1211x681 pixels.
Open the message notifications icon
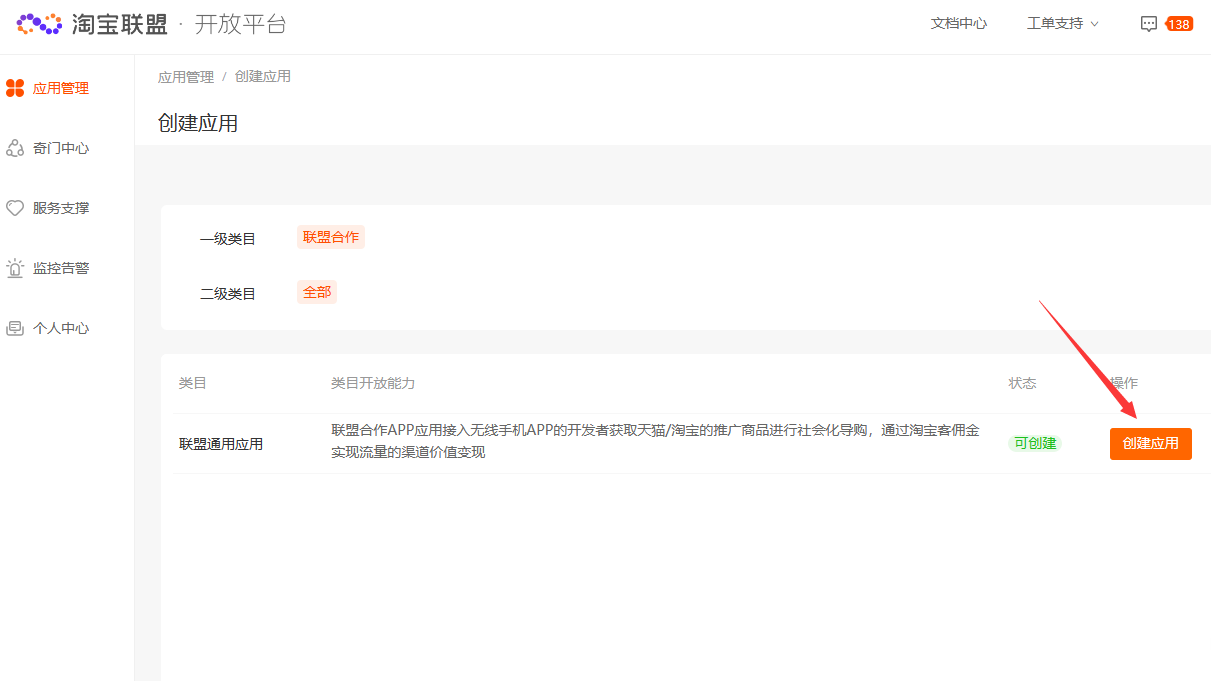[1149, 24]
